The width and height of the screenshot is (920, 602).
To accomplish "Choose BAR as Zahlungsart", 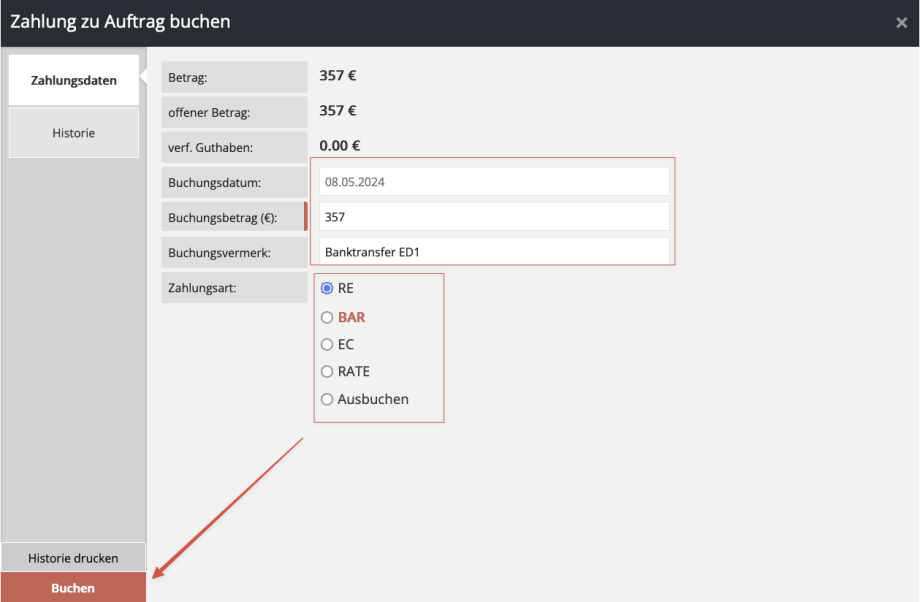I will coord(327,317).
